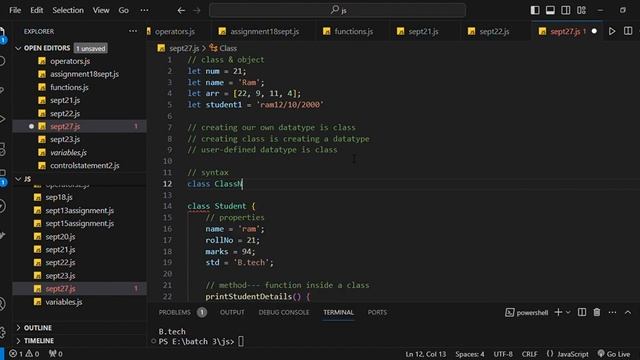The height and width of the screenshot is (360, 640).
Task: Switch to the PORTS panel tab
Action: point(377,312)
